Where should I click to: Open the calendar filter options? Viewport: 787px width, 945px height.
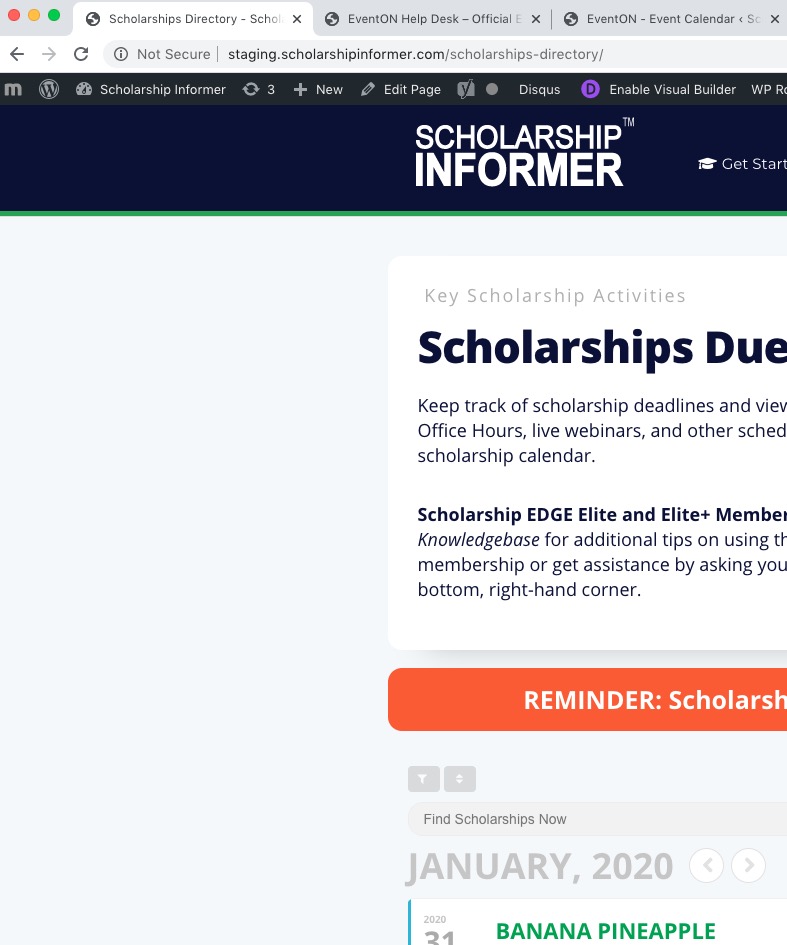(423, 779)
